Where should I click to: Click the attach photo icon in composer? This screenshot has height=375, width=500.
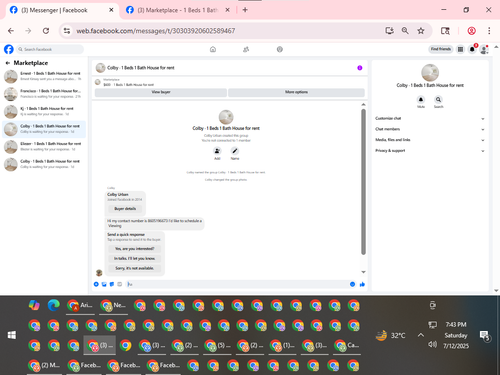(104, 284)
